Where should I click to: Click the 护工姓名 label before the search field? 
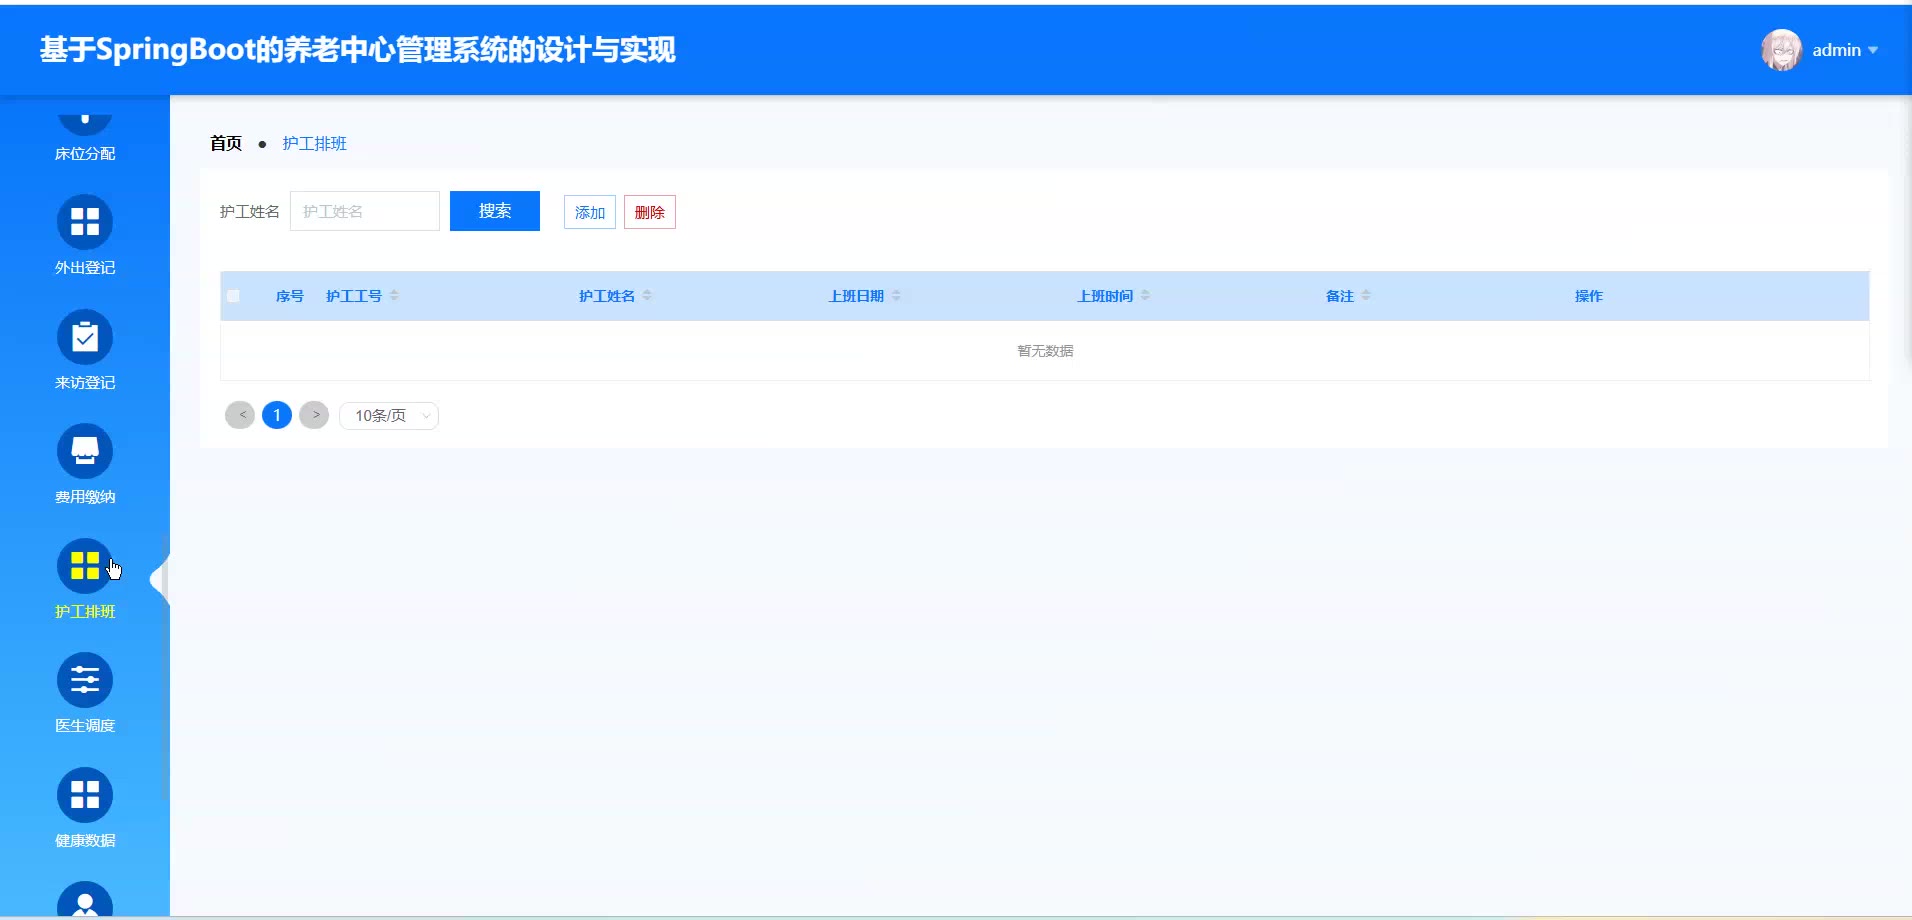pyautogui.click(x=250, y=212)
